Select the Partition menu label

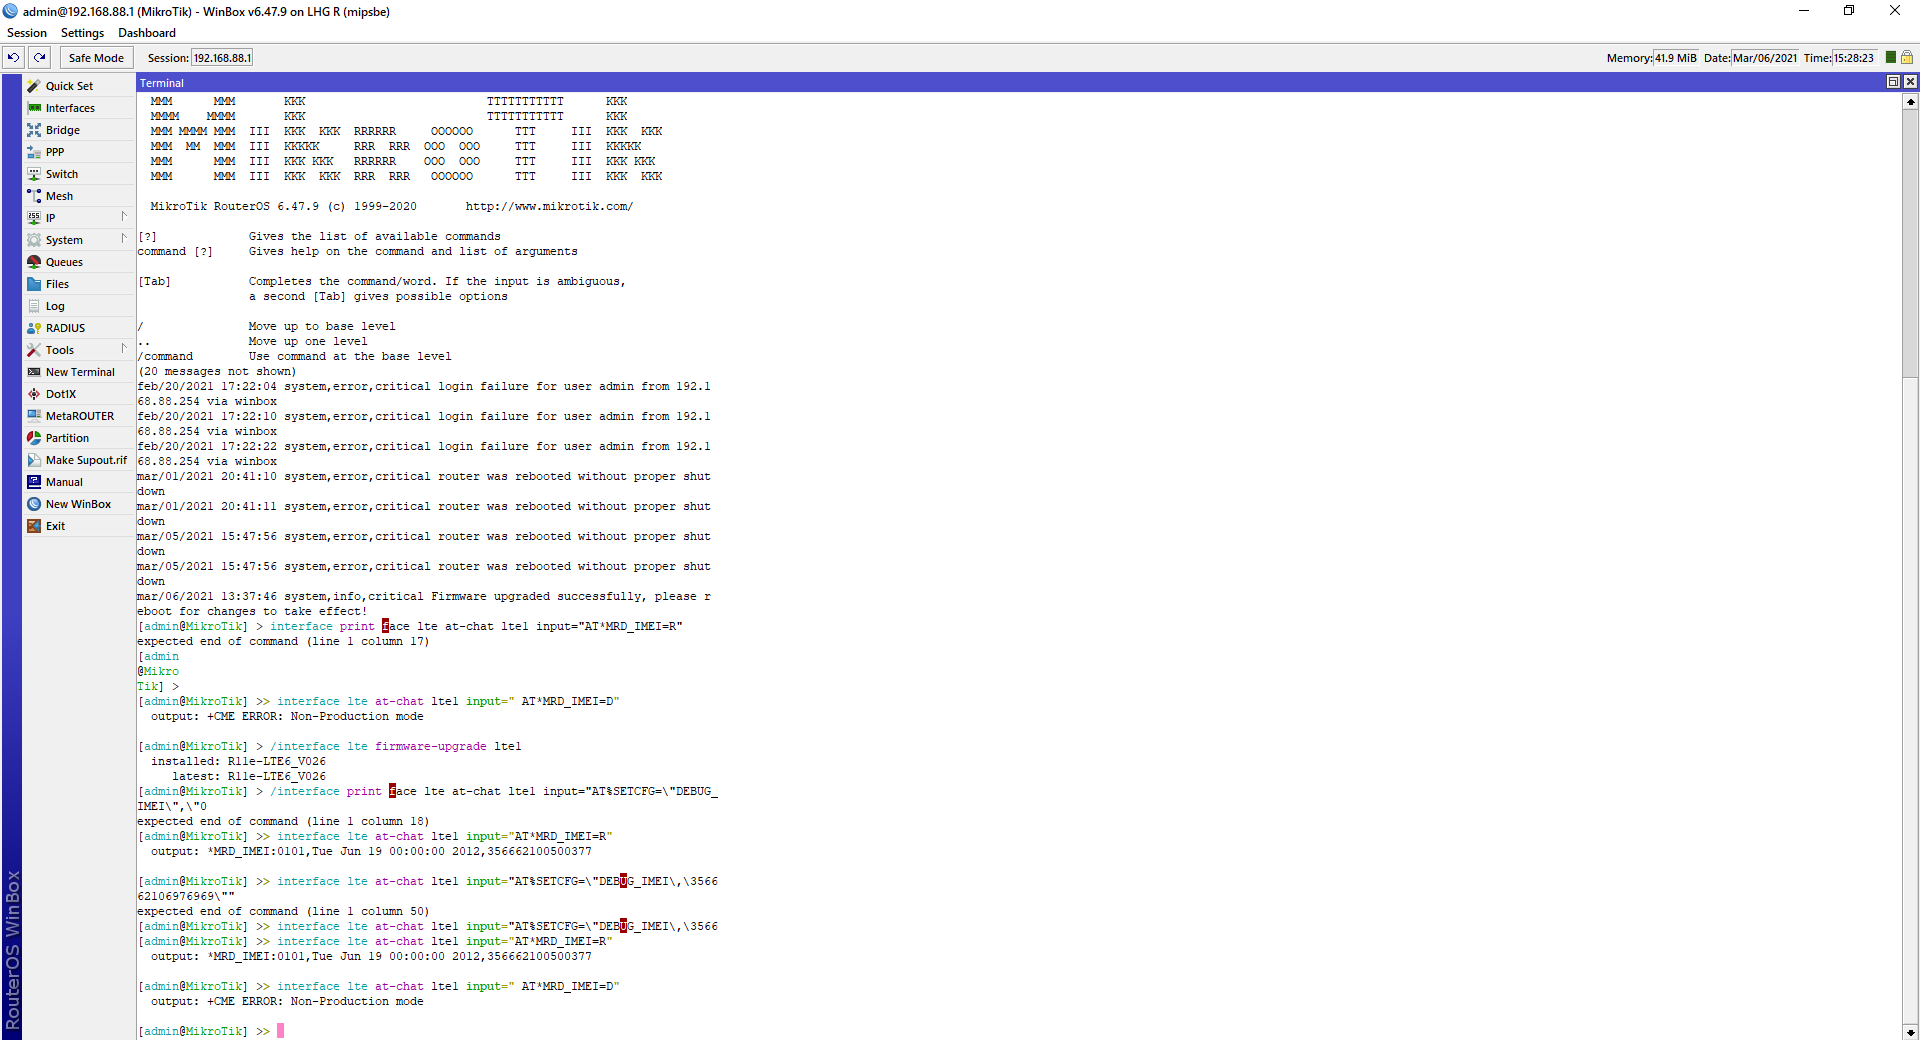pyautogui.click(x=67, y=438)
